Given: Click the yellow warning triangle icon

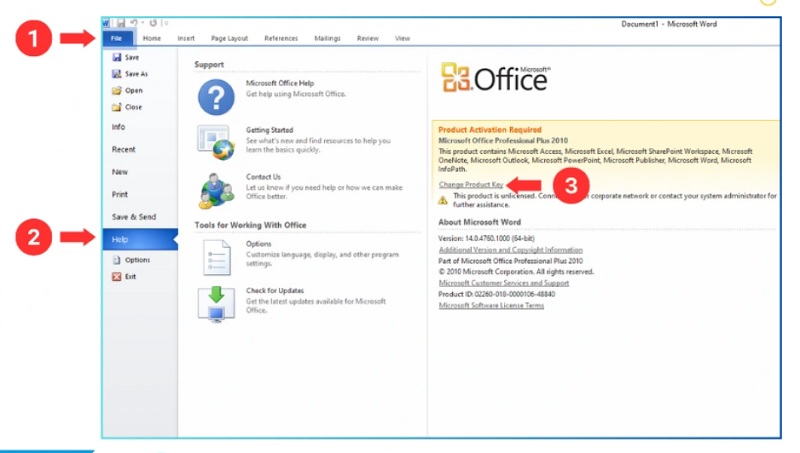Looking at the screenshot, I should click(x=443, y=200).
